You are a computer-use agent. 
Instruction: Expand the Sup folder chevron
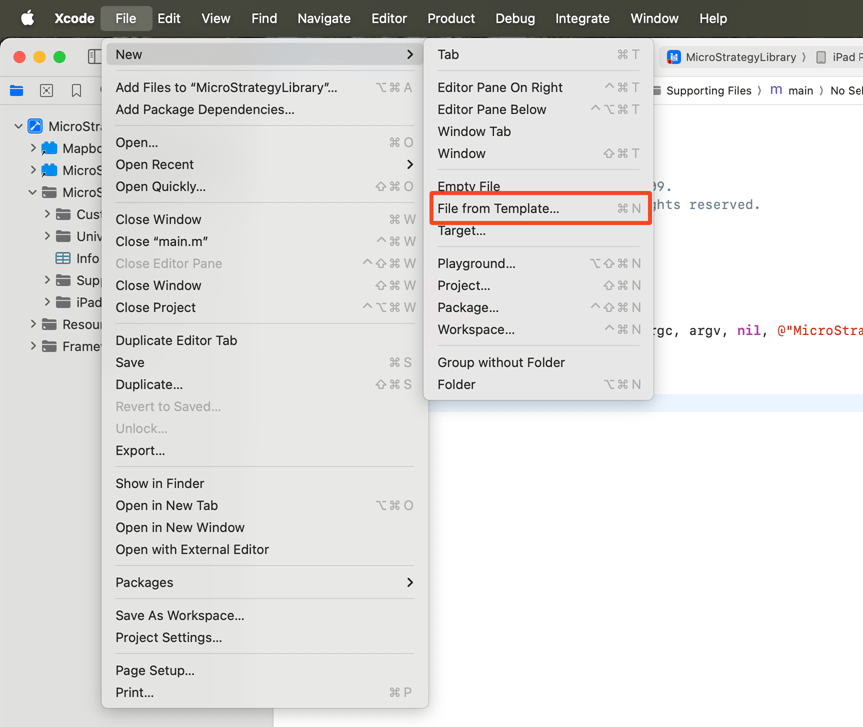coord(47,280)
